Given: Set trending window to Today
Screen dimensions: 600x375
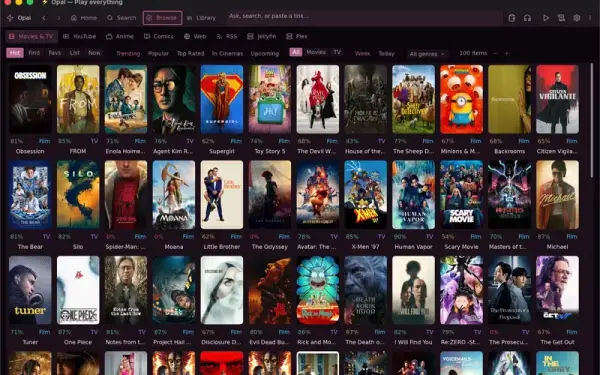Looking at the screenshot, I should click(x=386, y=54).
